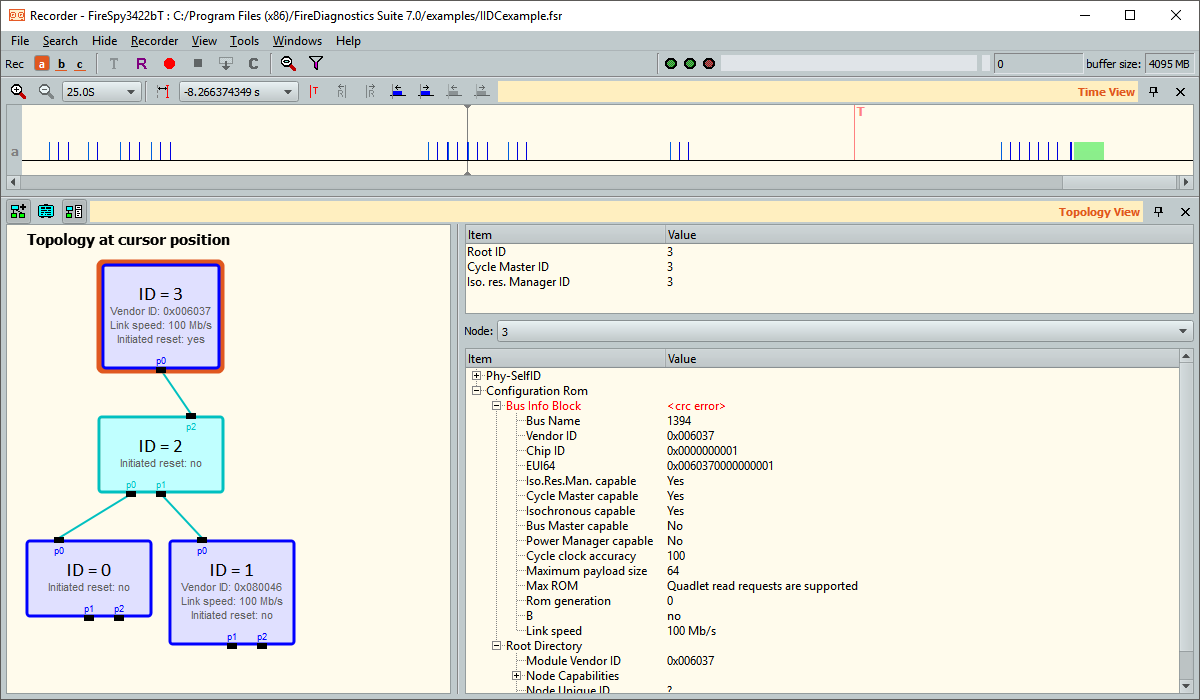Open the filter funnel tool

pyautogui.click(x=316, y=64)
